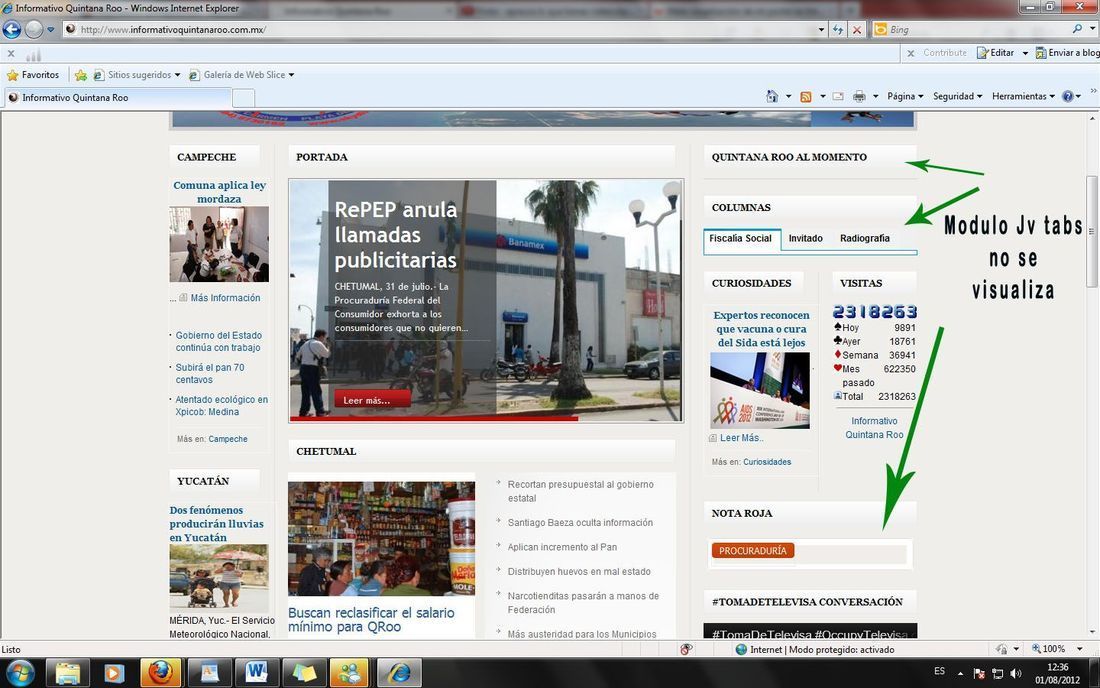This screenshot has width=1100, height=688.
Task: Click Leer Más link under Curiosidades
Action: [741, 438]
